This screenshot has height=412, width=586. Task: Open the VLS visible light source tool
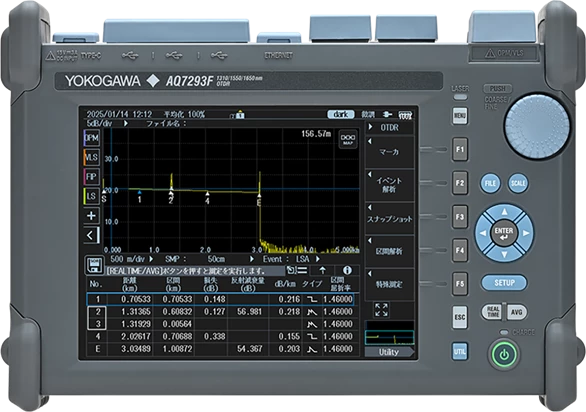click(92, 157)
